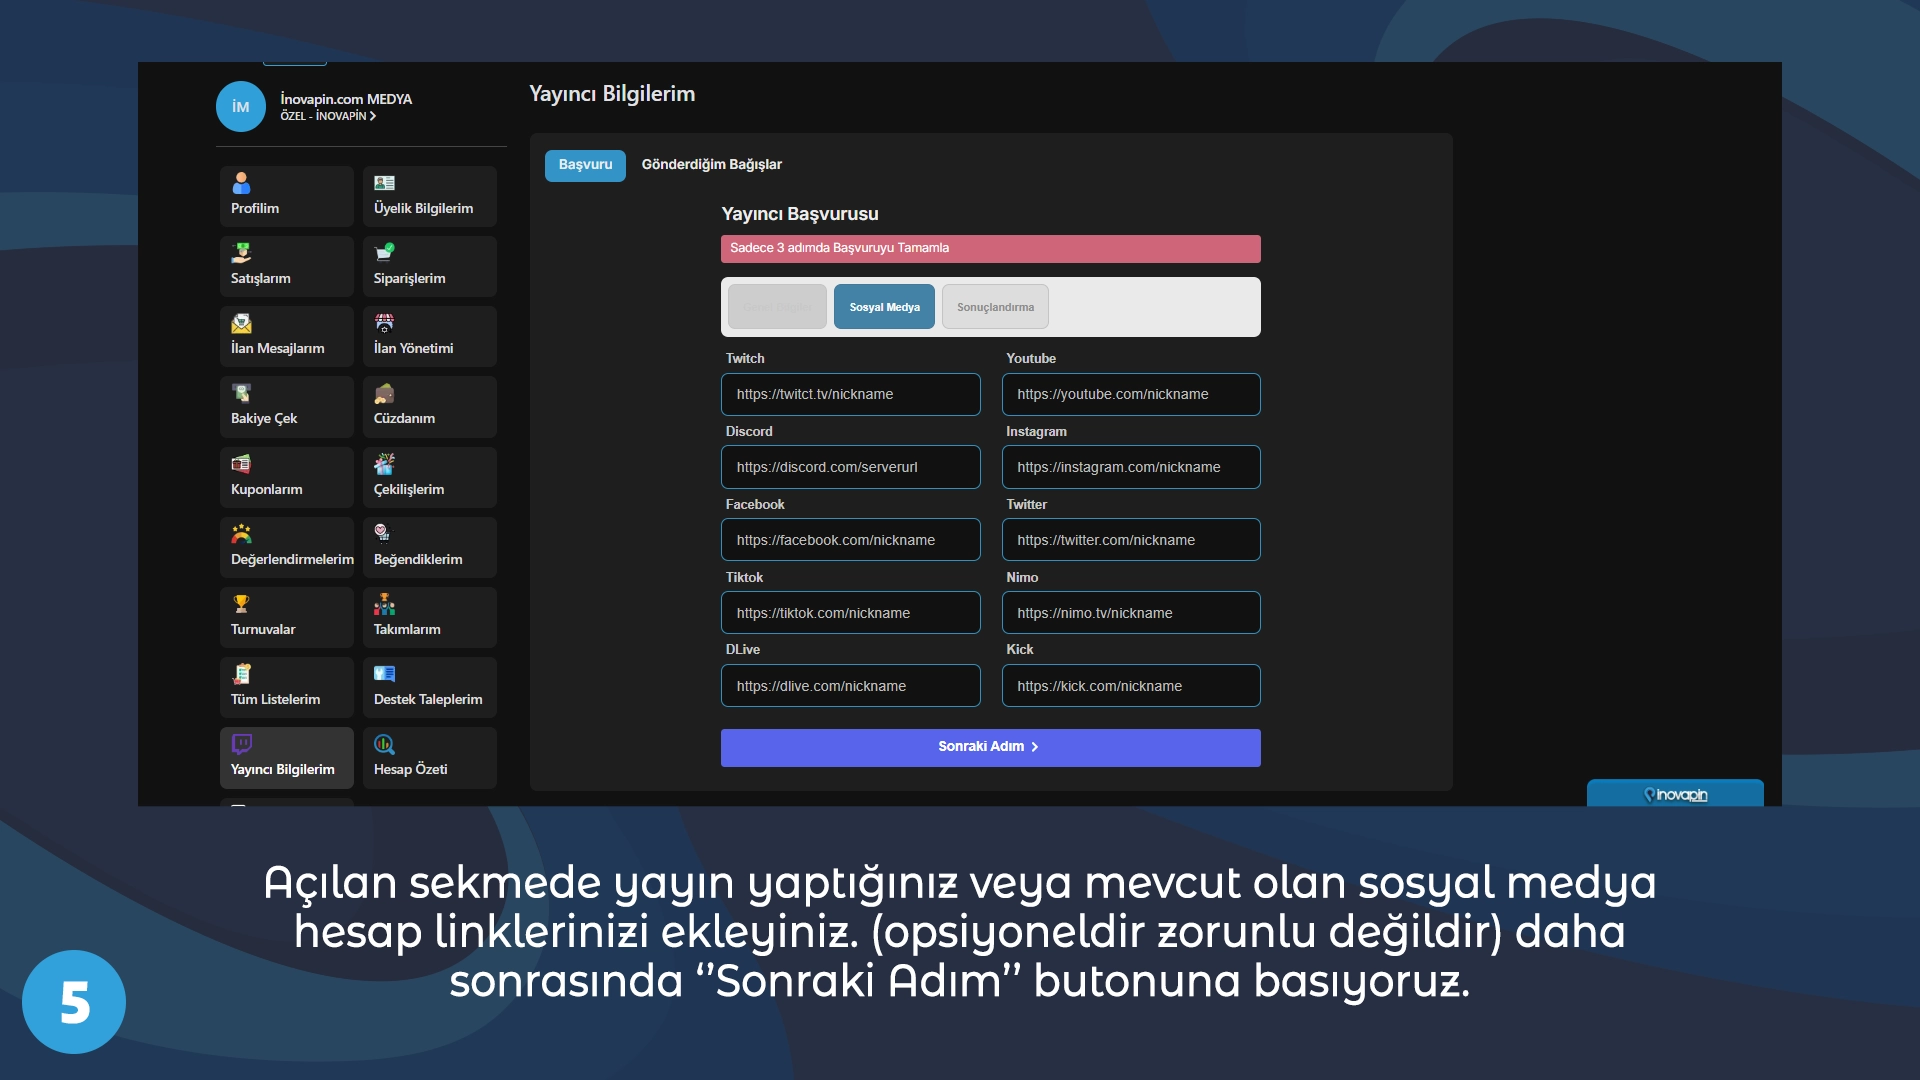Screen dimensions: 1920x1080
Task: Open the İlan Yönetimi storefront icon
Action: click(384, 323)
